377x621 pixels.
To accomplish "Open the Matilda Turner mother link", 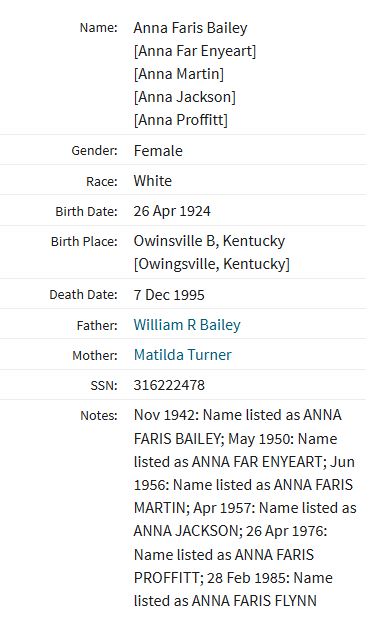I will 183,355.
